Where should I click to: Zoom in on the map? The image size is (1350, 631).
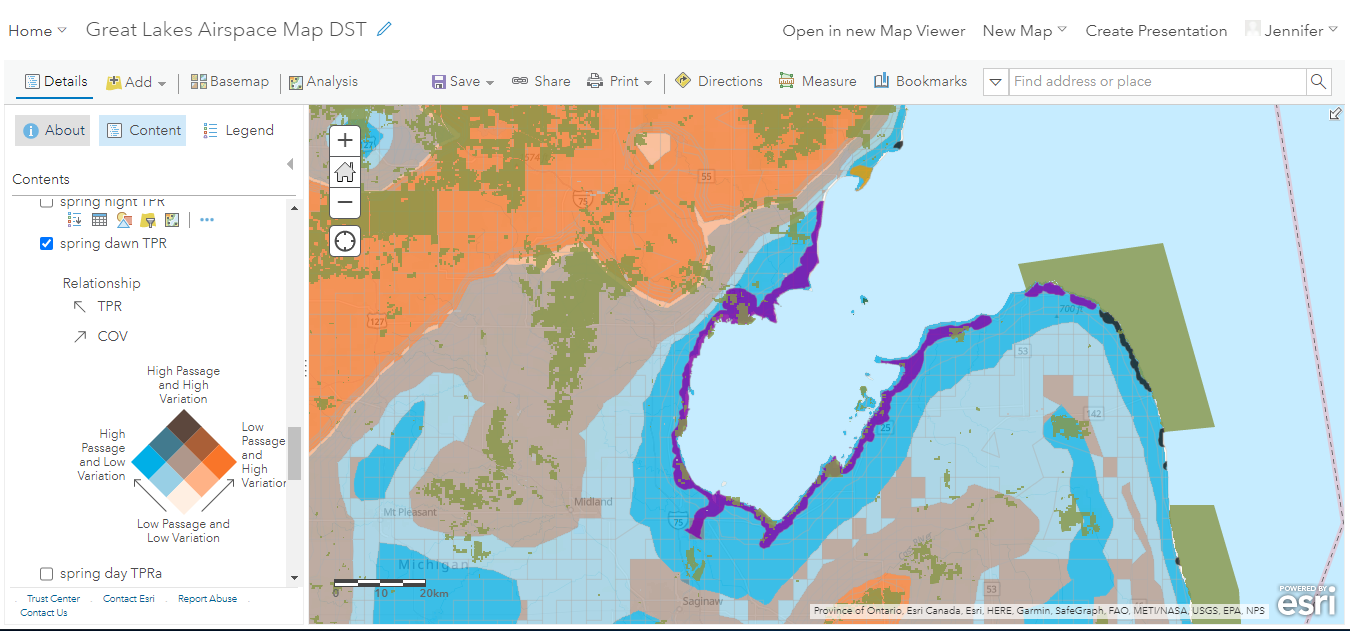[345, 141]
